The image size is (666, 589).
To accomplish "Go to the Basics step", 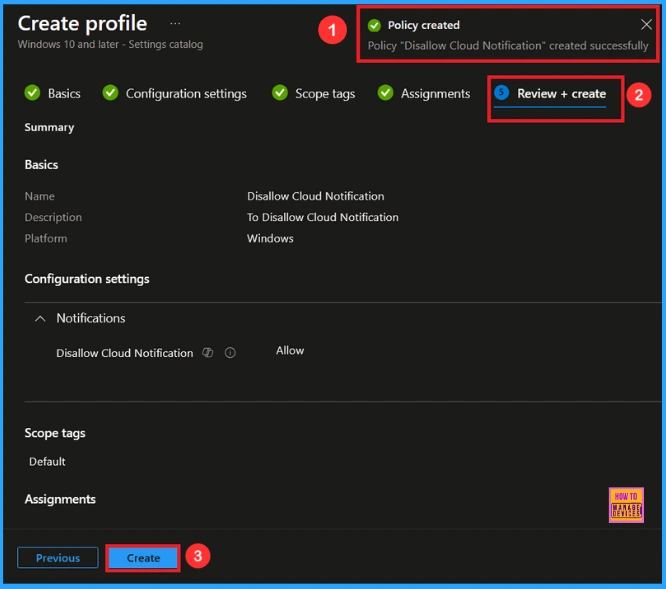I will [64, 93].
